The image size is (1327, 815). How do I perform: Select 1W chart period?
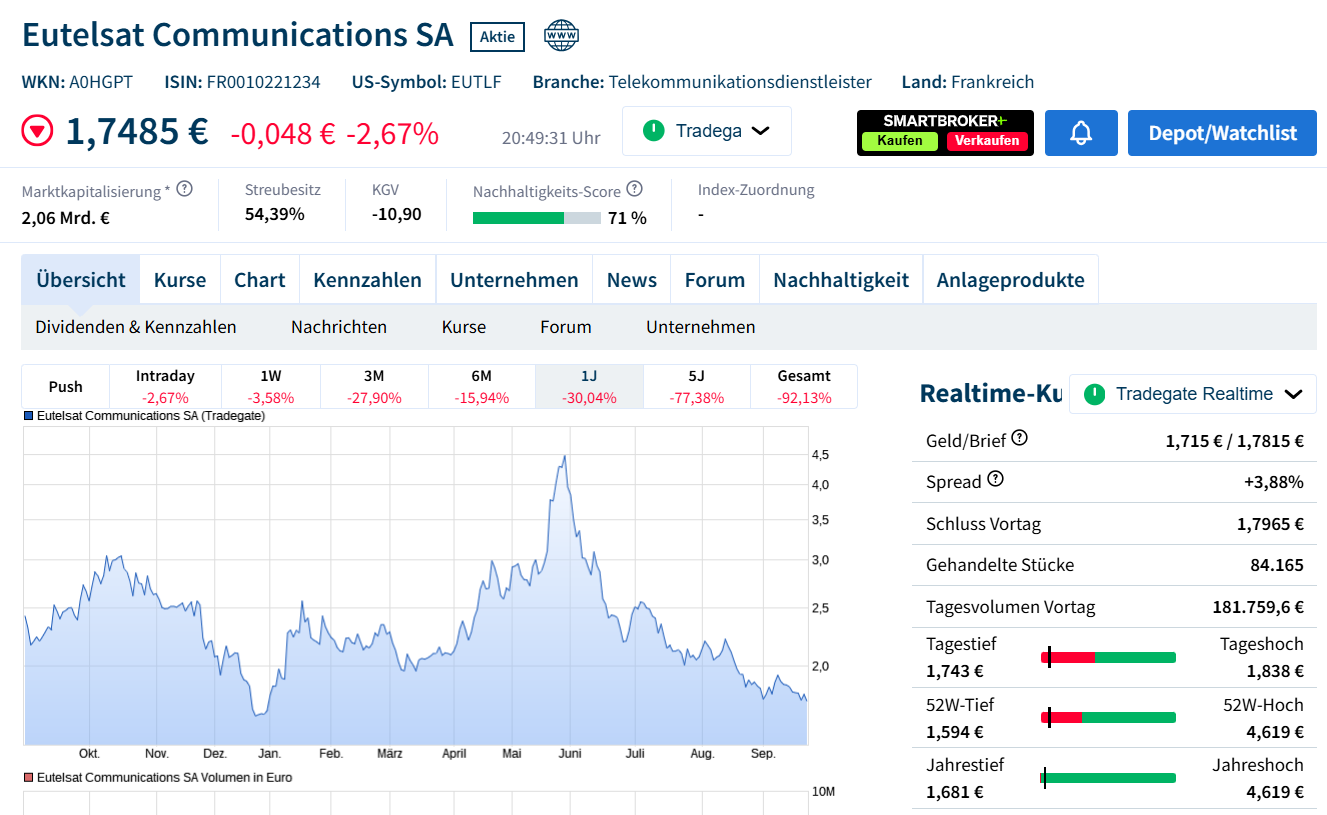(271, 386)
